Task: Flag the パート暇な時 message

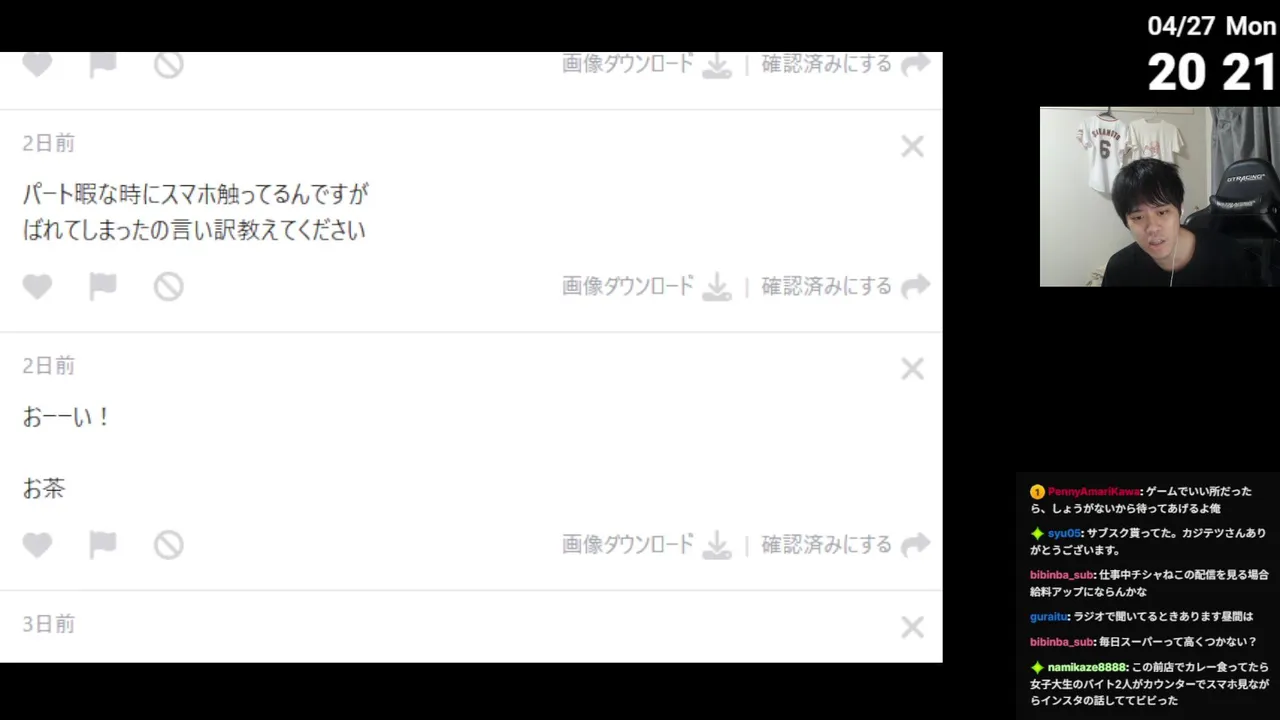Action: point(103,287)
